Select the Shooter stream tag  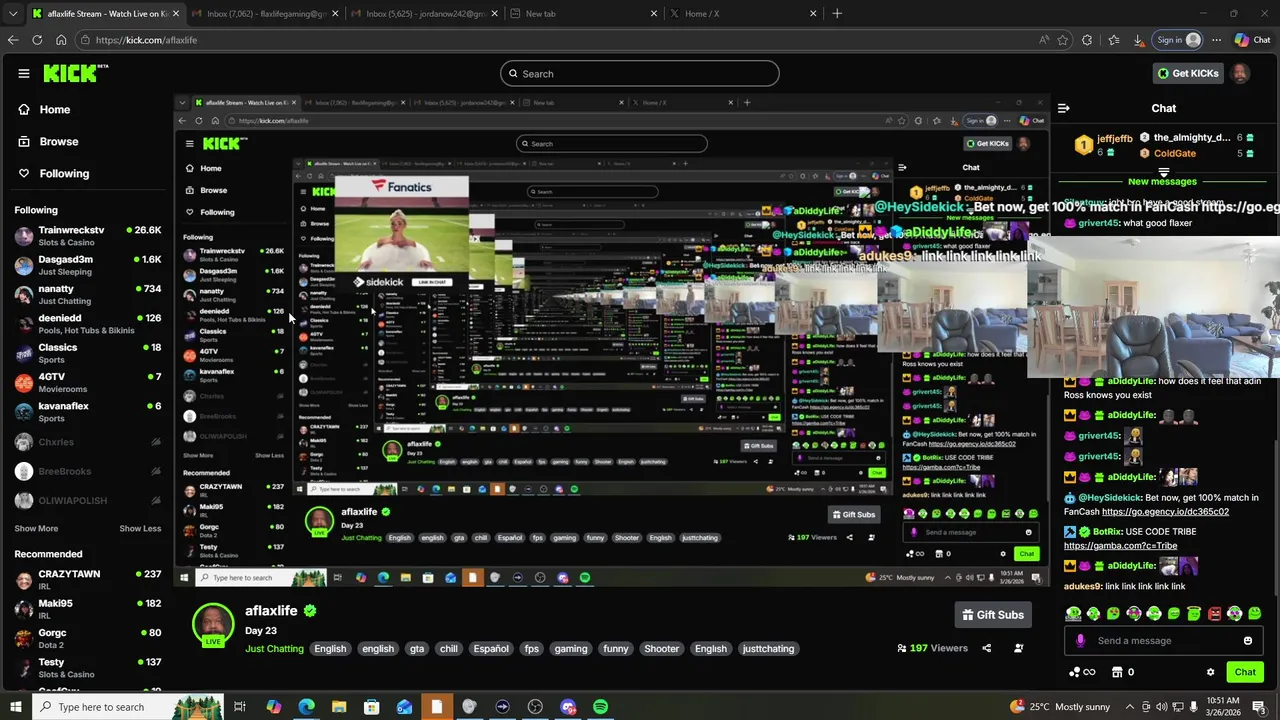[x=661, y=649]
